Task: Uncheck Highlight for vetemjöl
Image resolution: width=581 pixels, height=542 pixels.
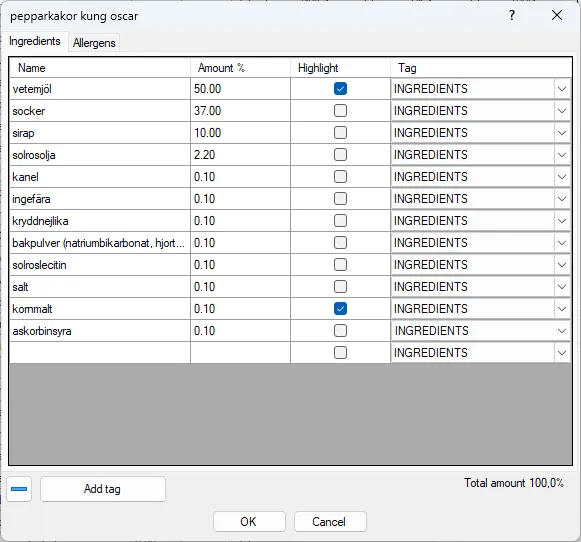Action: 340,89
